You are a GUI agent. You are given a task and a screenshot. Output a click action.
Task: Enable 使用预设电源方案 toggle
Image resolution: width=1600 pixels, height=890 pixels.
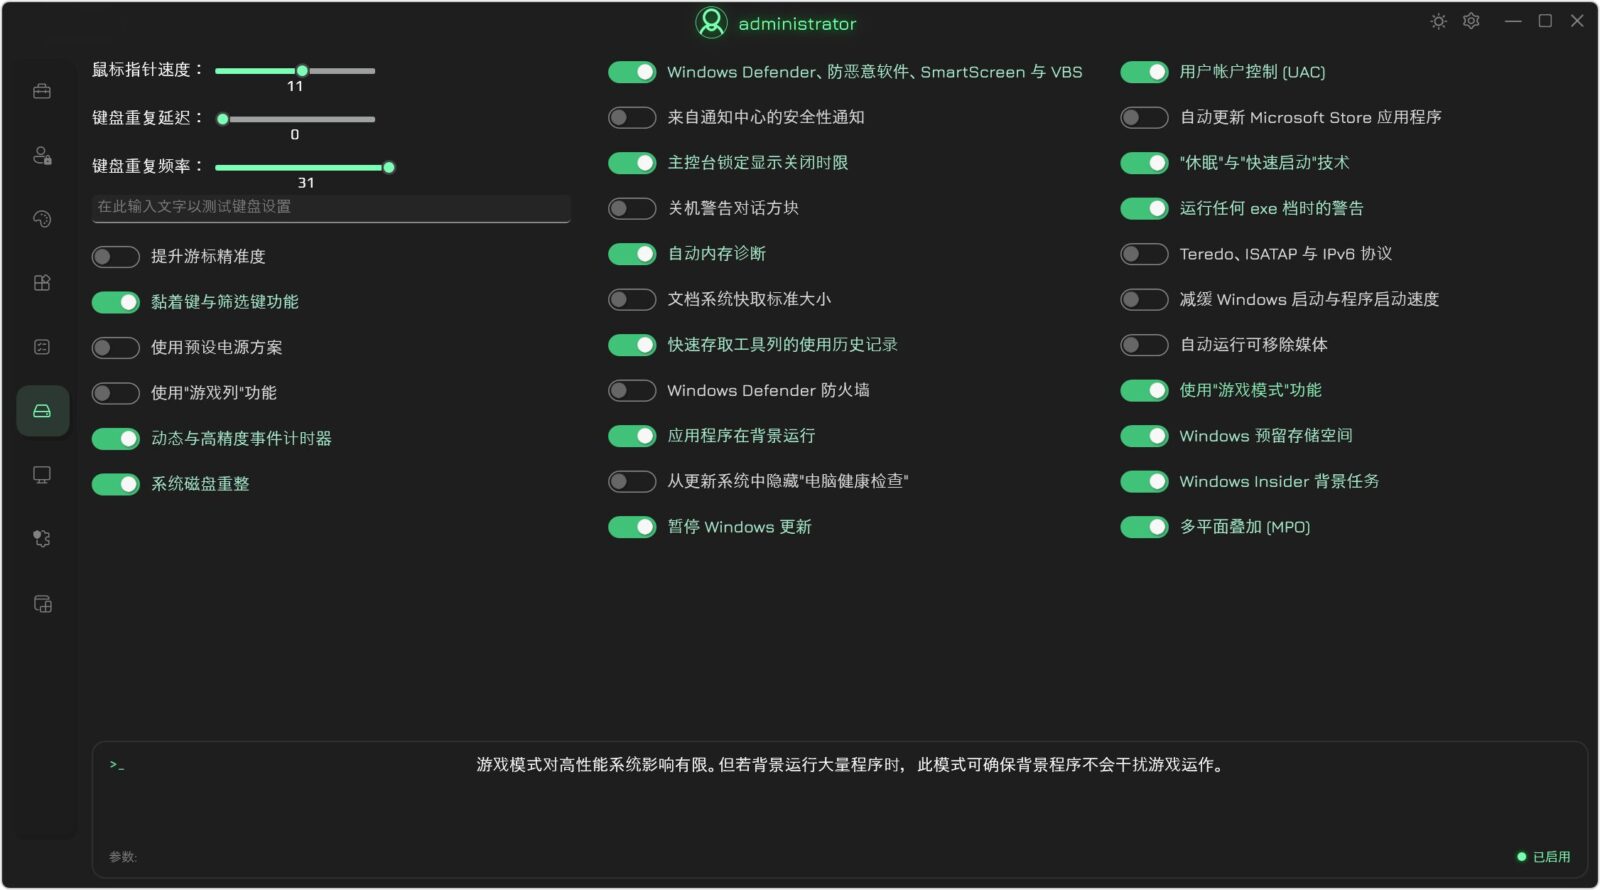pyautogui.click(x=115, y=348)
